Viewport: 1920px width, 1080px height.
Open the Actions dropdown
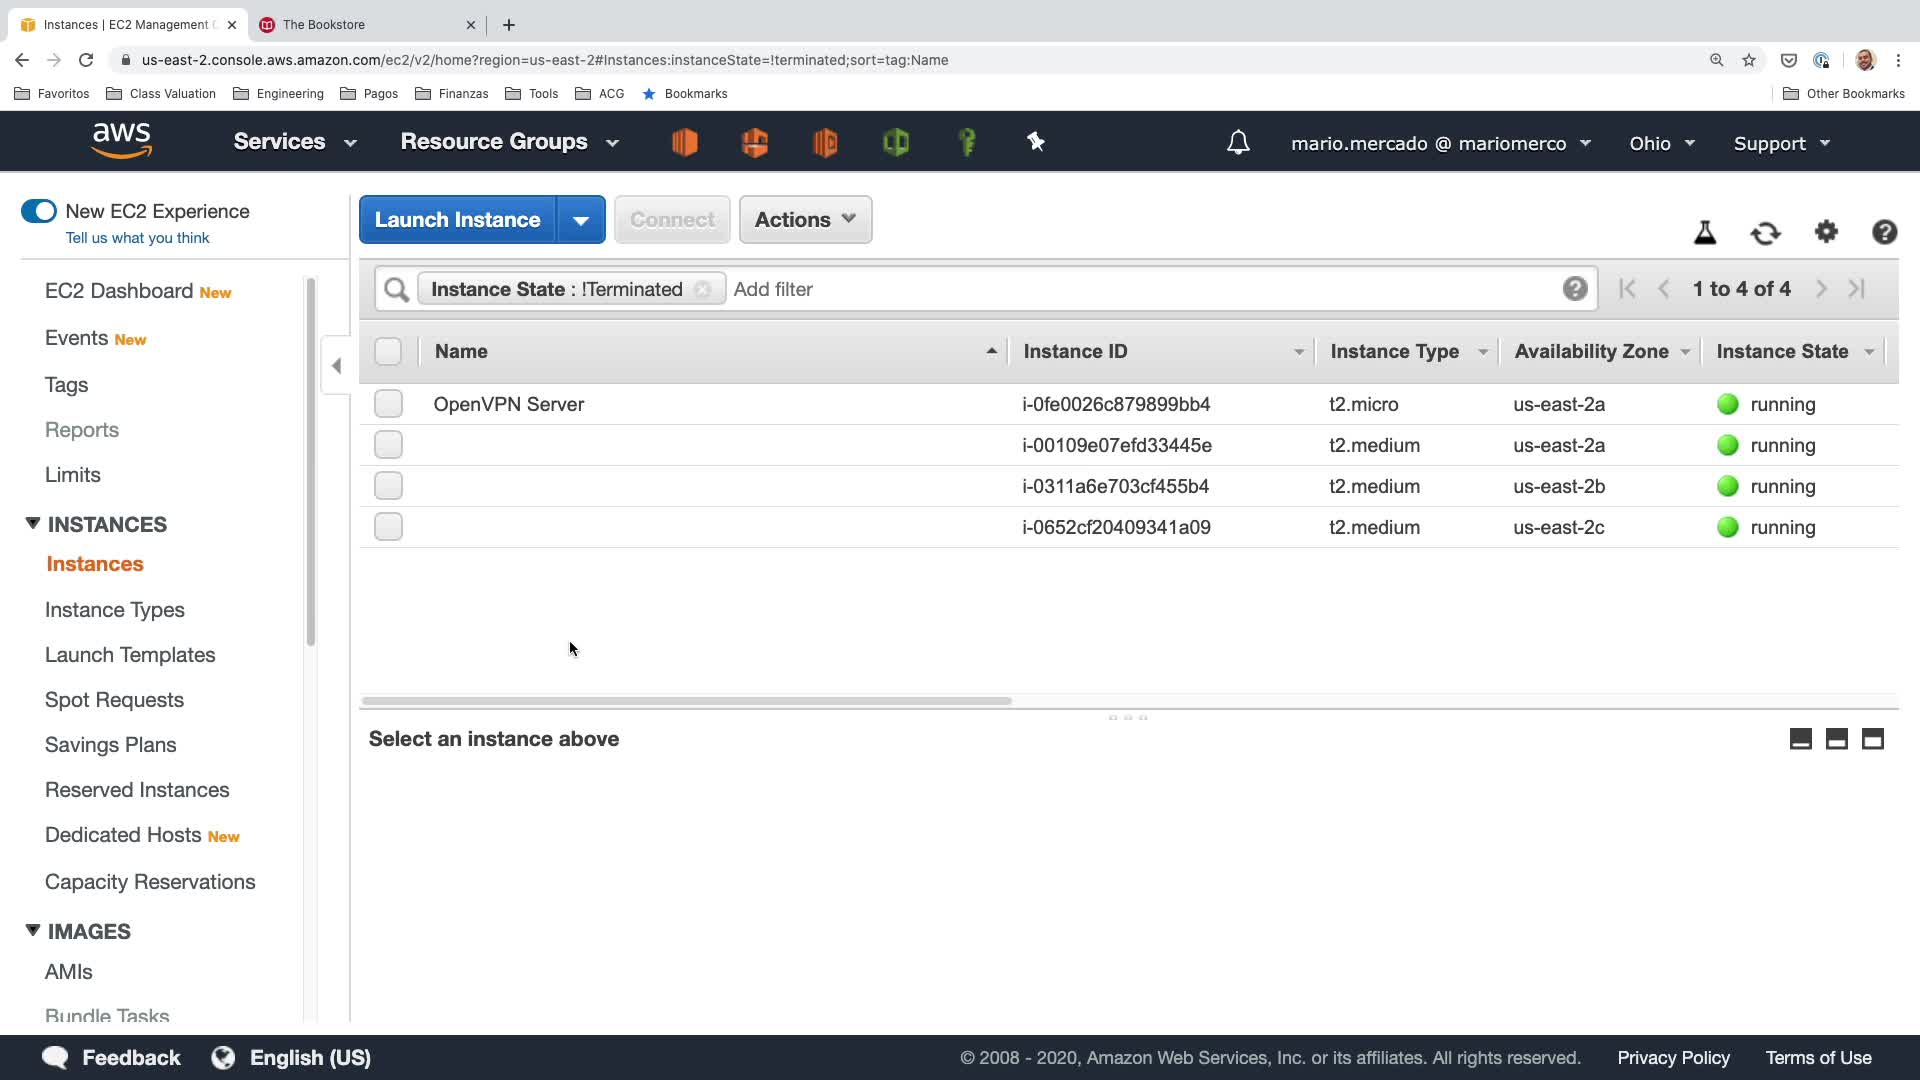tap(805, 220)
